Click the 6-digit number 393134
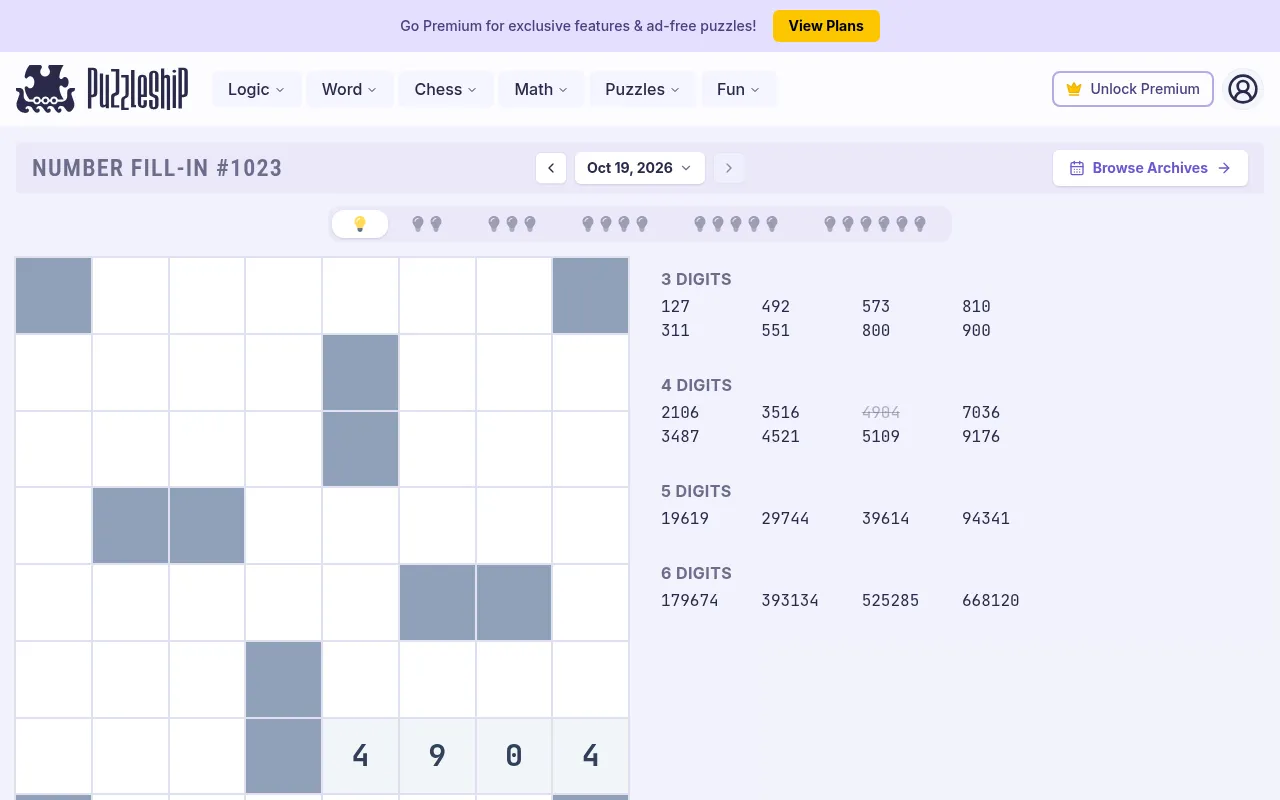 tap(790, 600)
